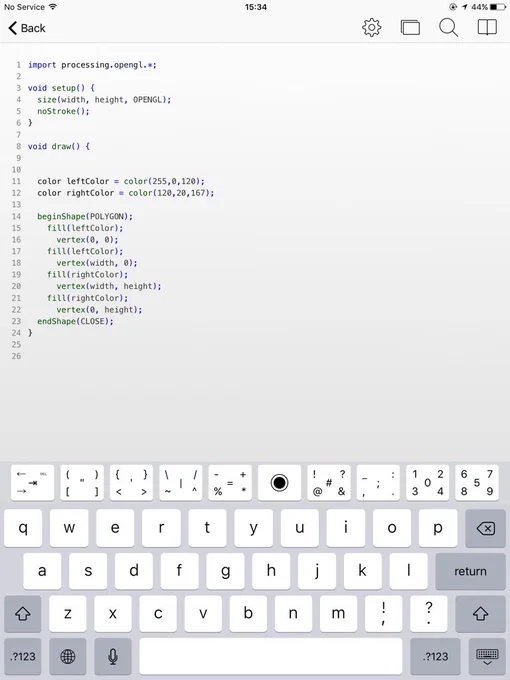Tap the hash and ampersand symbols key
Screen dimensions: 510x680
tap(329, 483)
